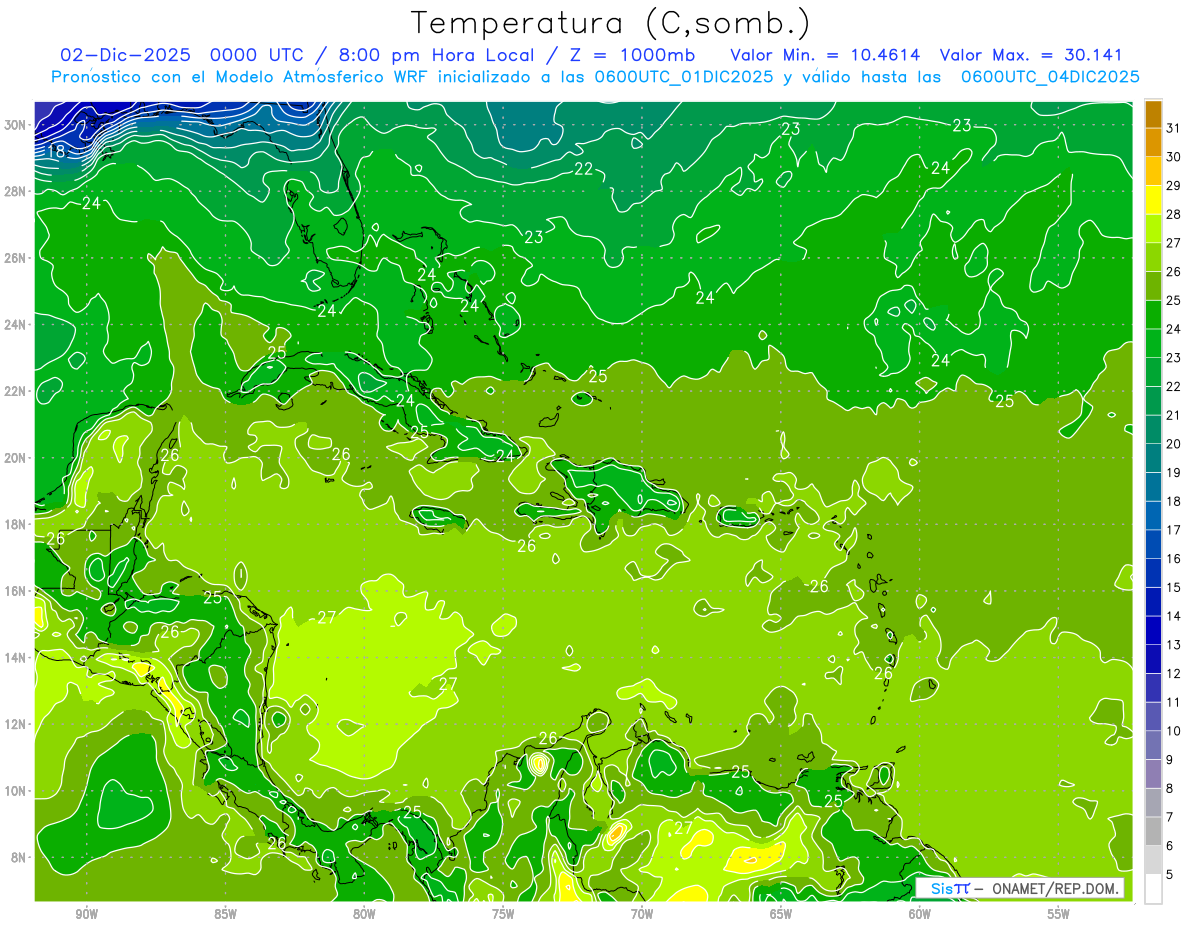Click the Valor Min. = 10.4614 text
The width and height of the screenshot is (1200, 927).
click(825, 54)
